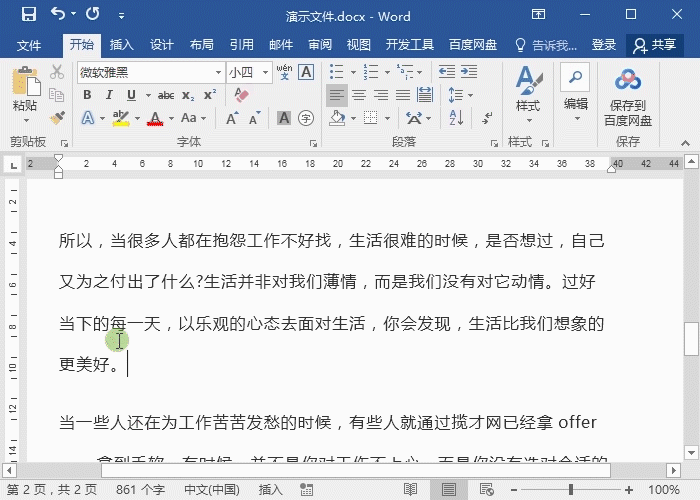This screenshot has height=500, width=700.
Task: Toggle italic formatting
Action: pyautogui.click(x=108, y=95)
